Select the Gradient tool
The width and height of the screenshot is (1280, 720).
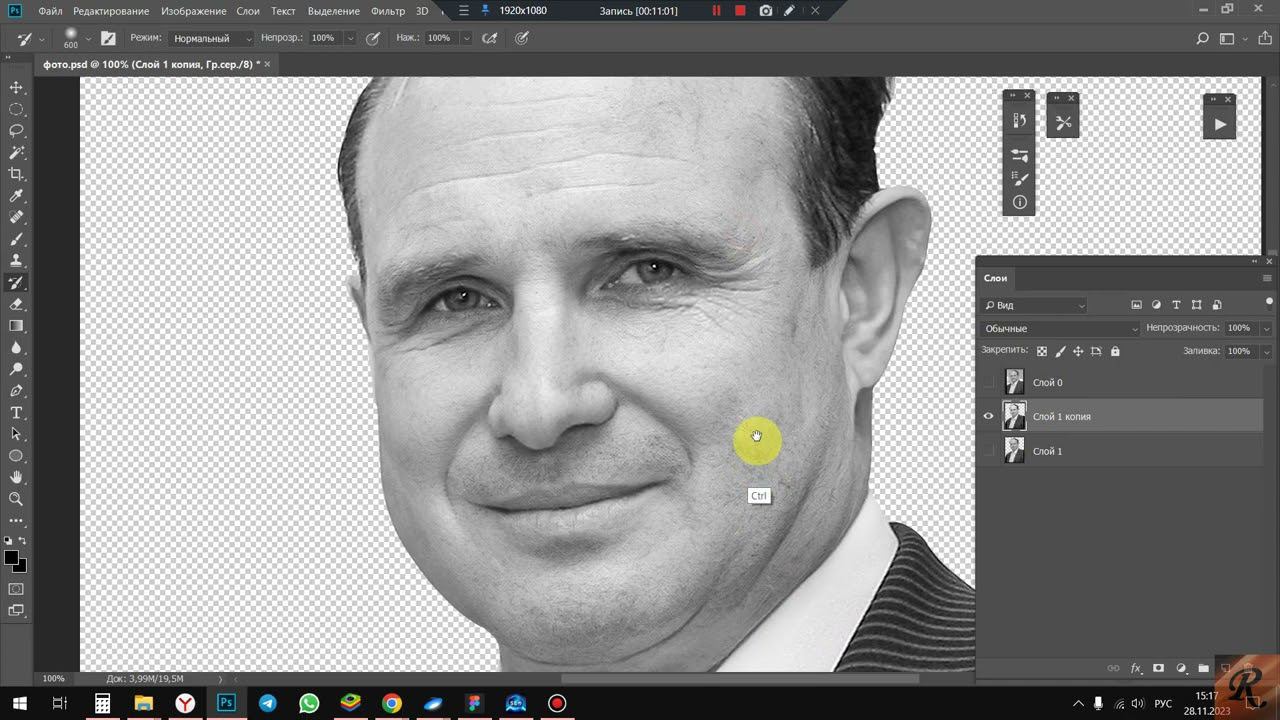click(x=16, y=326)
